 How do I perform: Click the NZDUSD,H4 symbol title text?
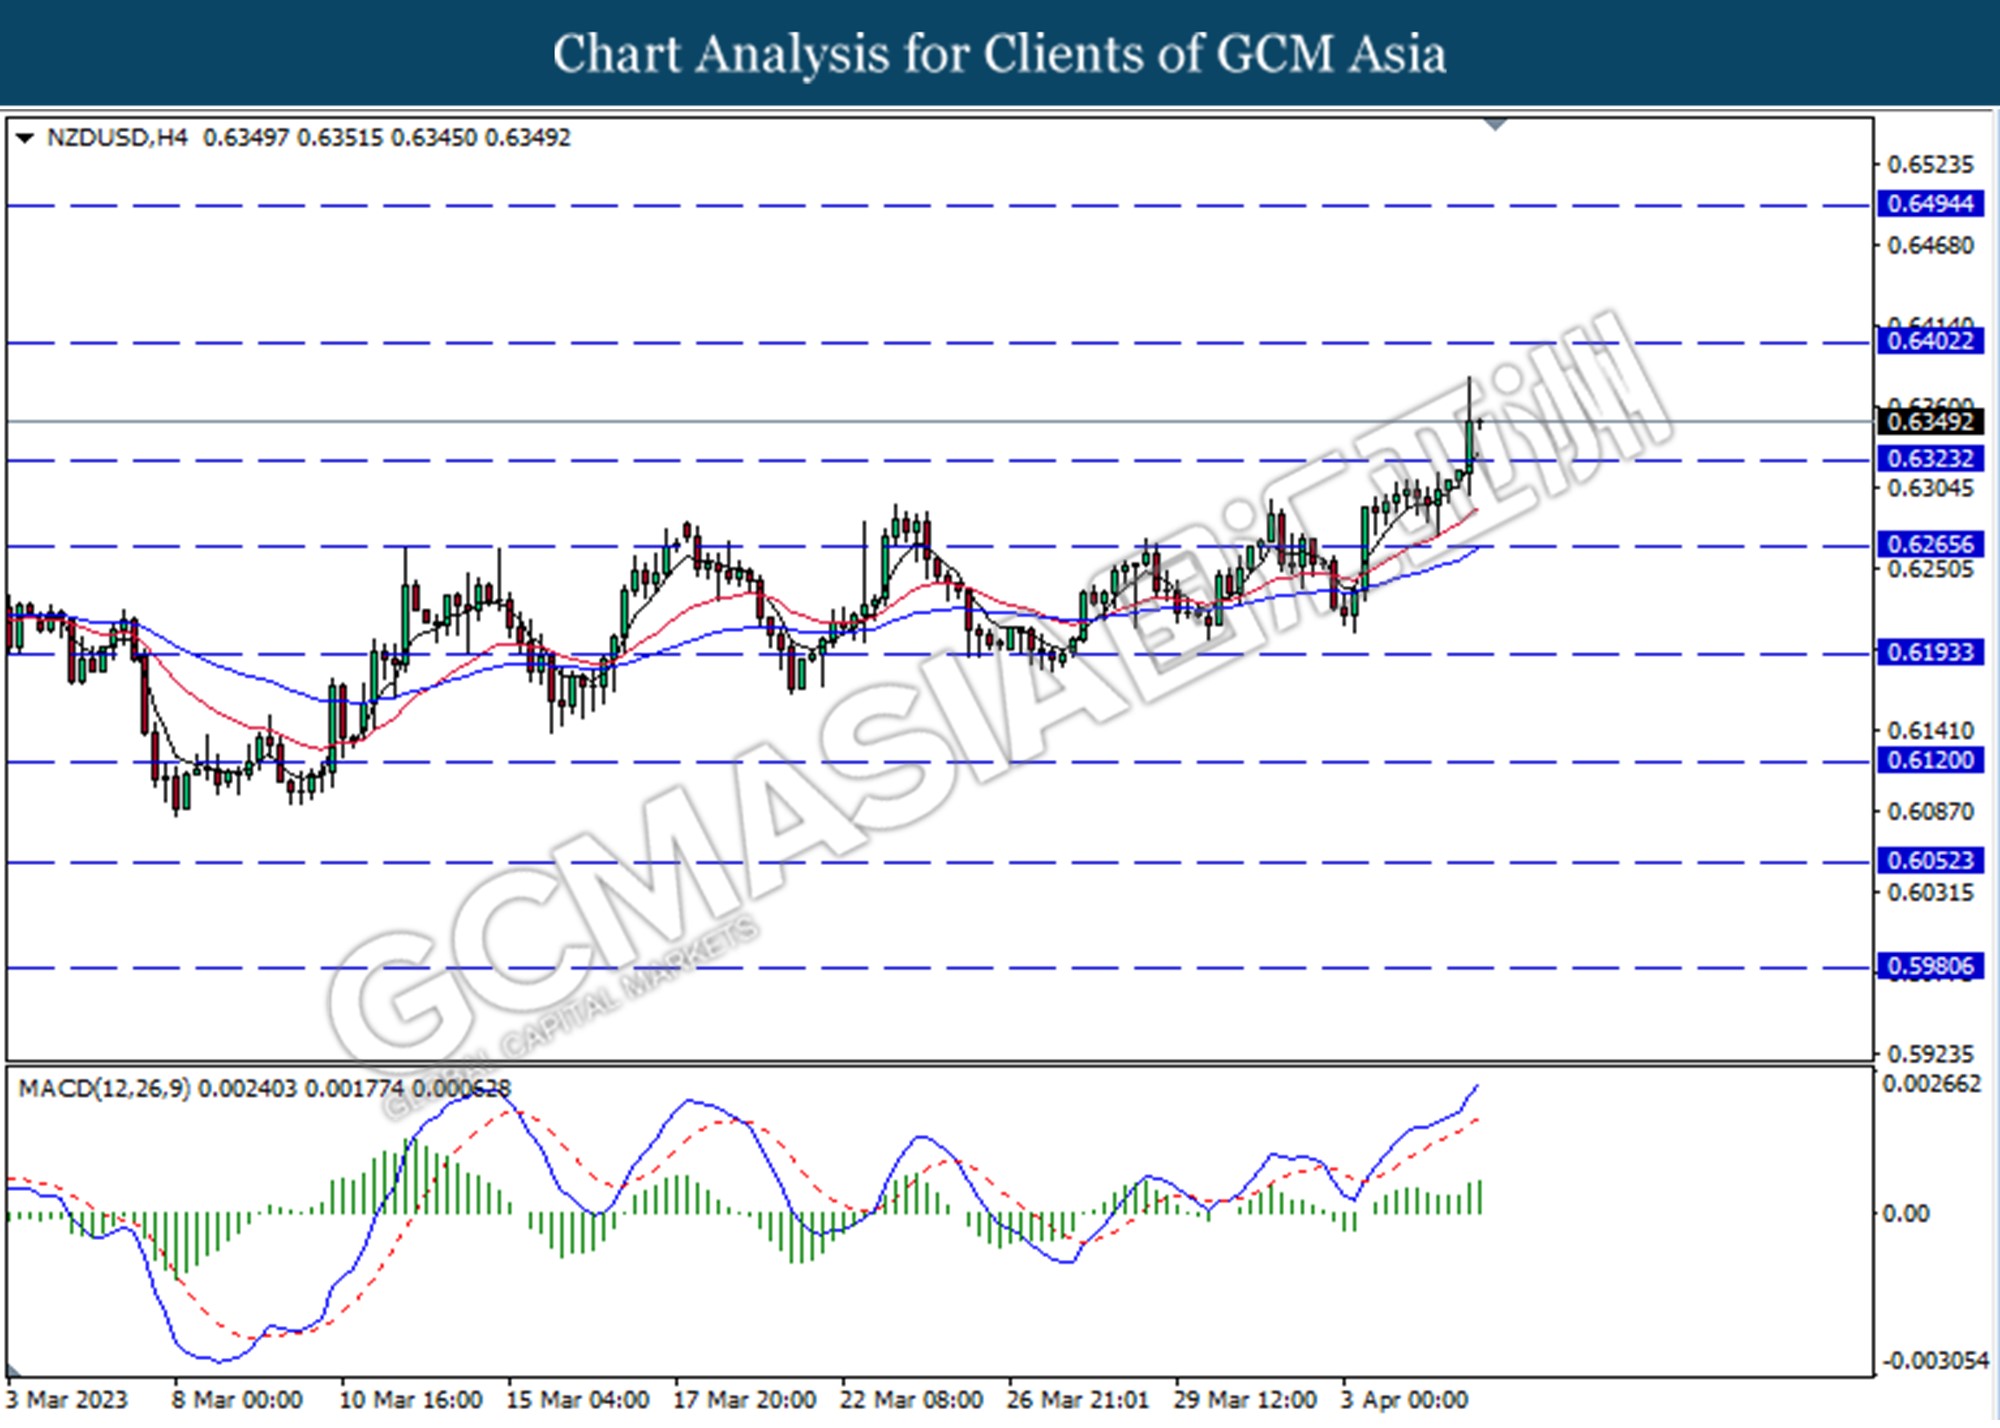(x=117, y=138)
